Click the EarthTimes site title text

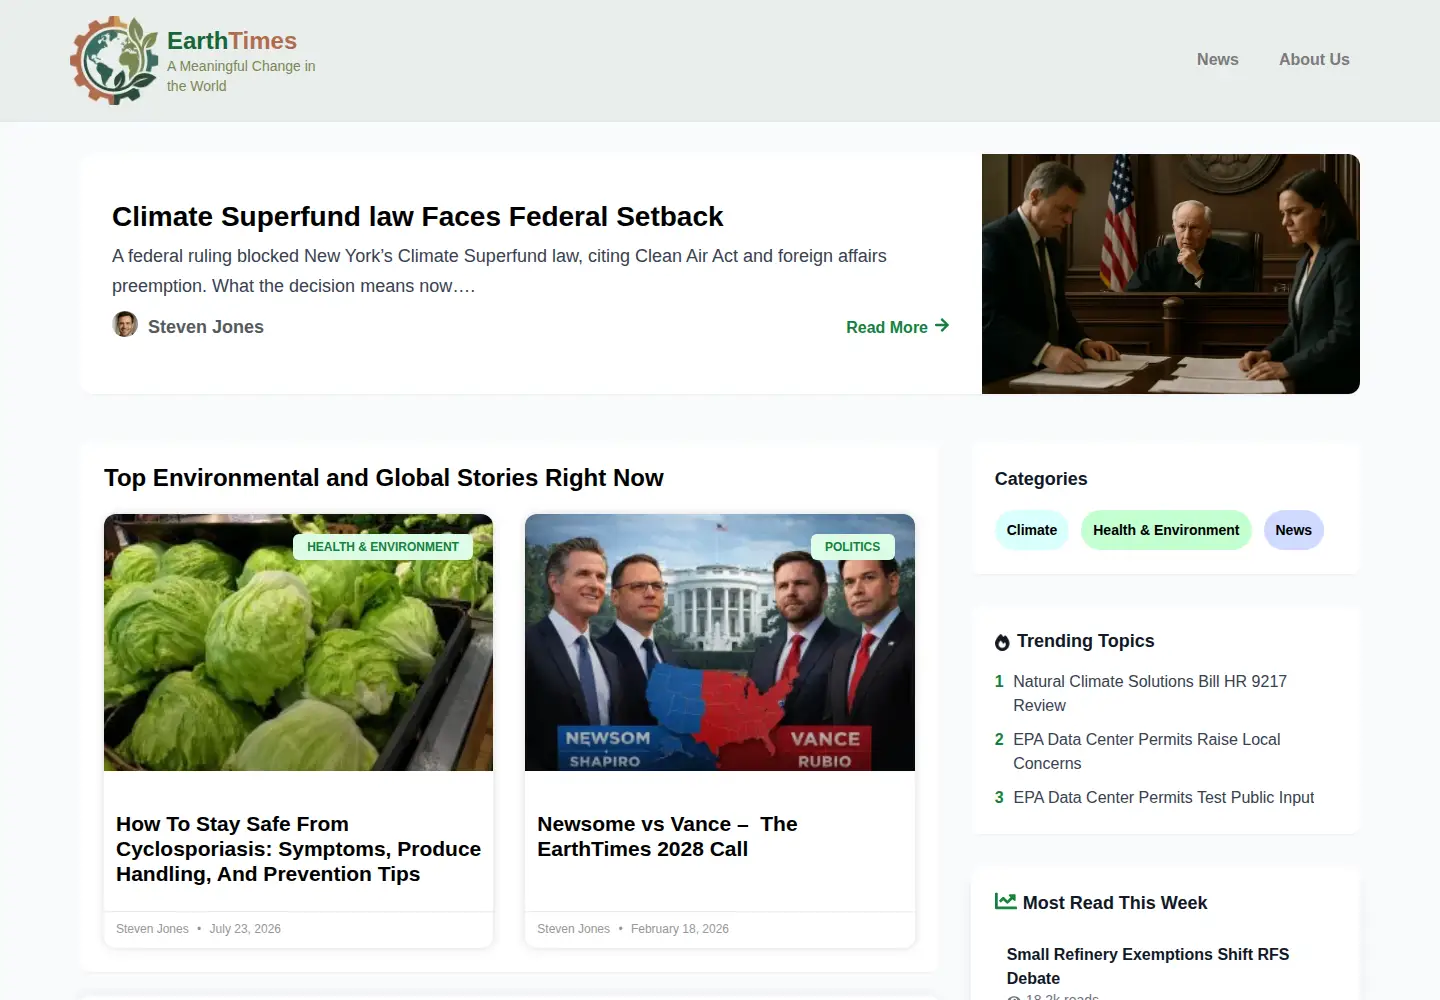click(232, 41)
